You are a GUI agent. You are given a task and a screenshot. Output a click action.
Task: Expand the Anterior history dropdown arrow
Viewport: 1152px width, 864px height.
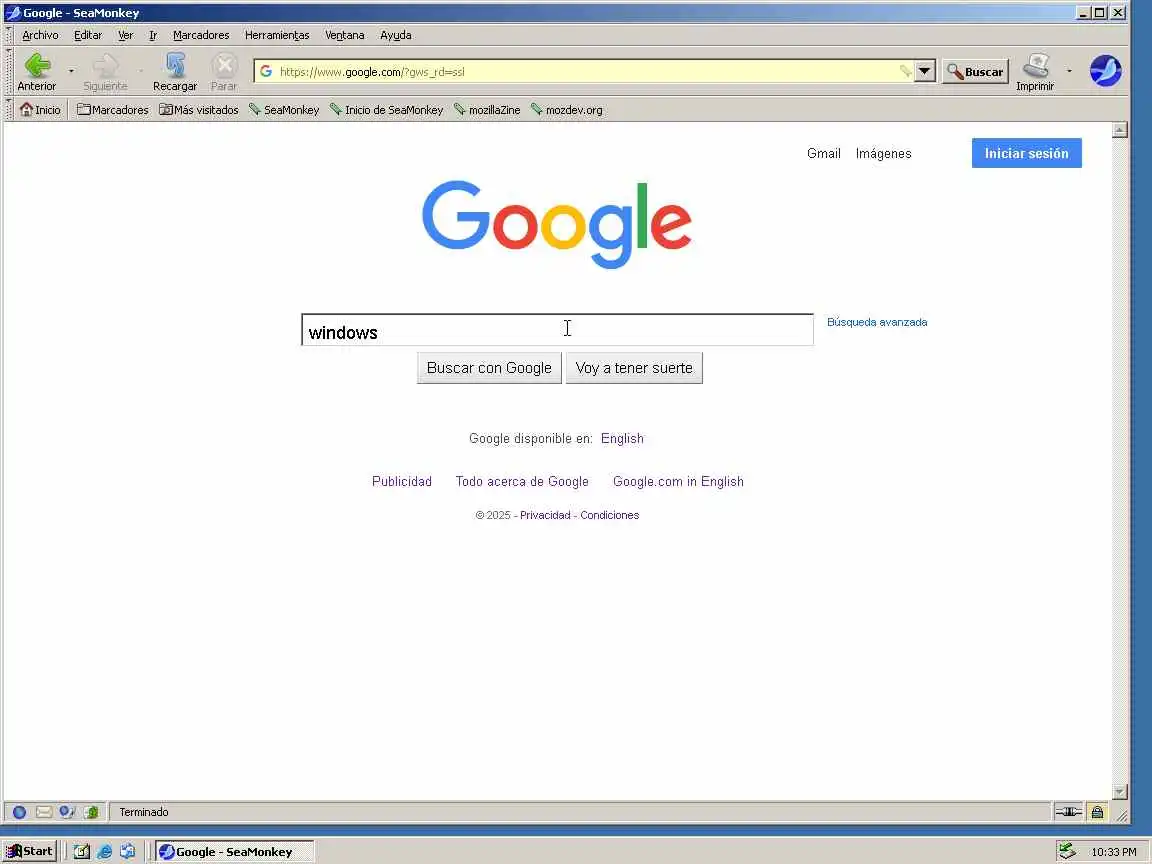click(x=71, y=71)
